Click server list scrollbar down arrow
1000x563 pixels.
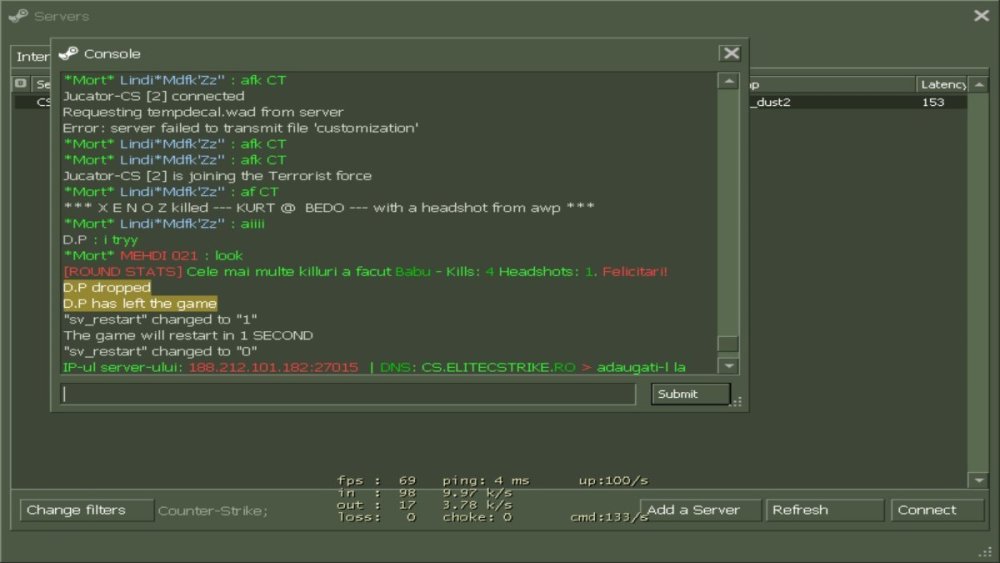point(979,480)
